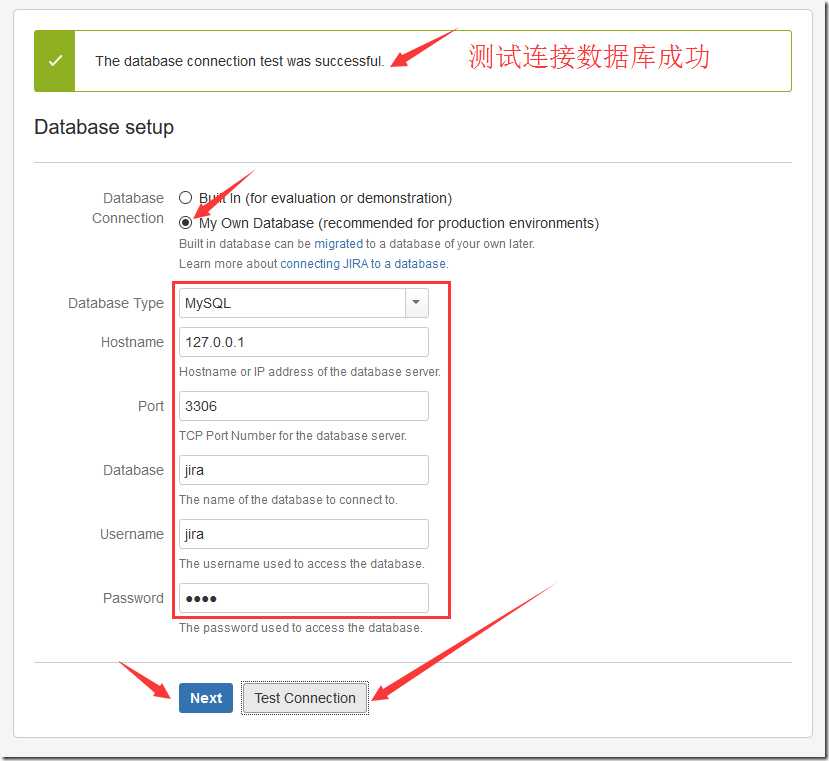Click into the Password field

point(303,598)
